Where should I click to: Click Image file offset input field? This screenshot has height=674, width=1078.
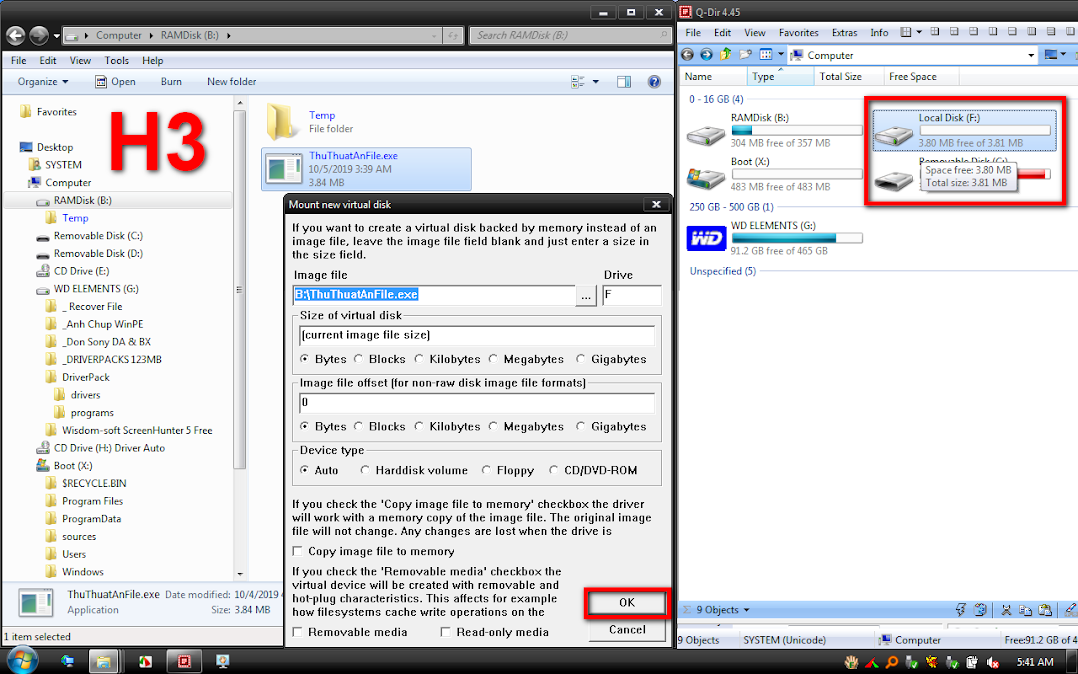tap(476, 402)
